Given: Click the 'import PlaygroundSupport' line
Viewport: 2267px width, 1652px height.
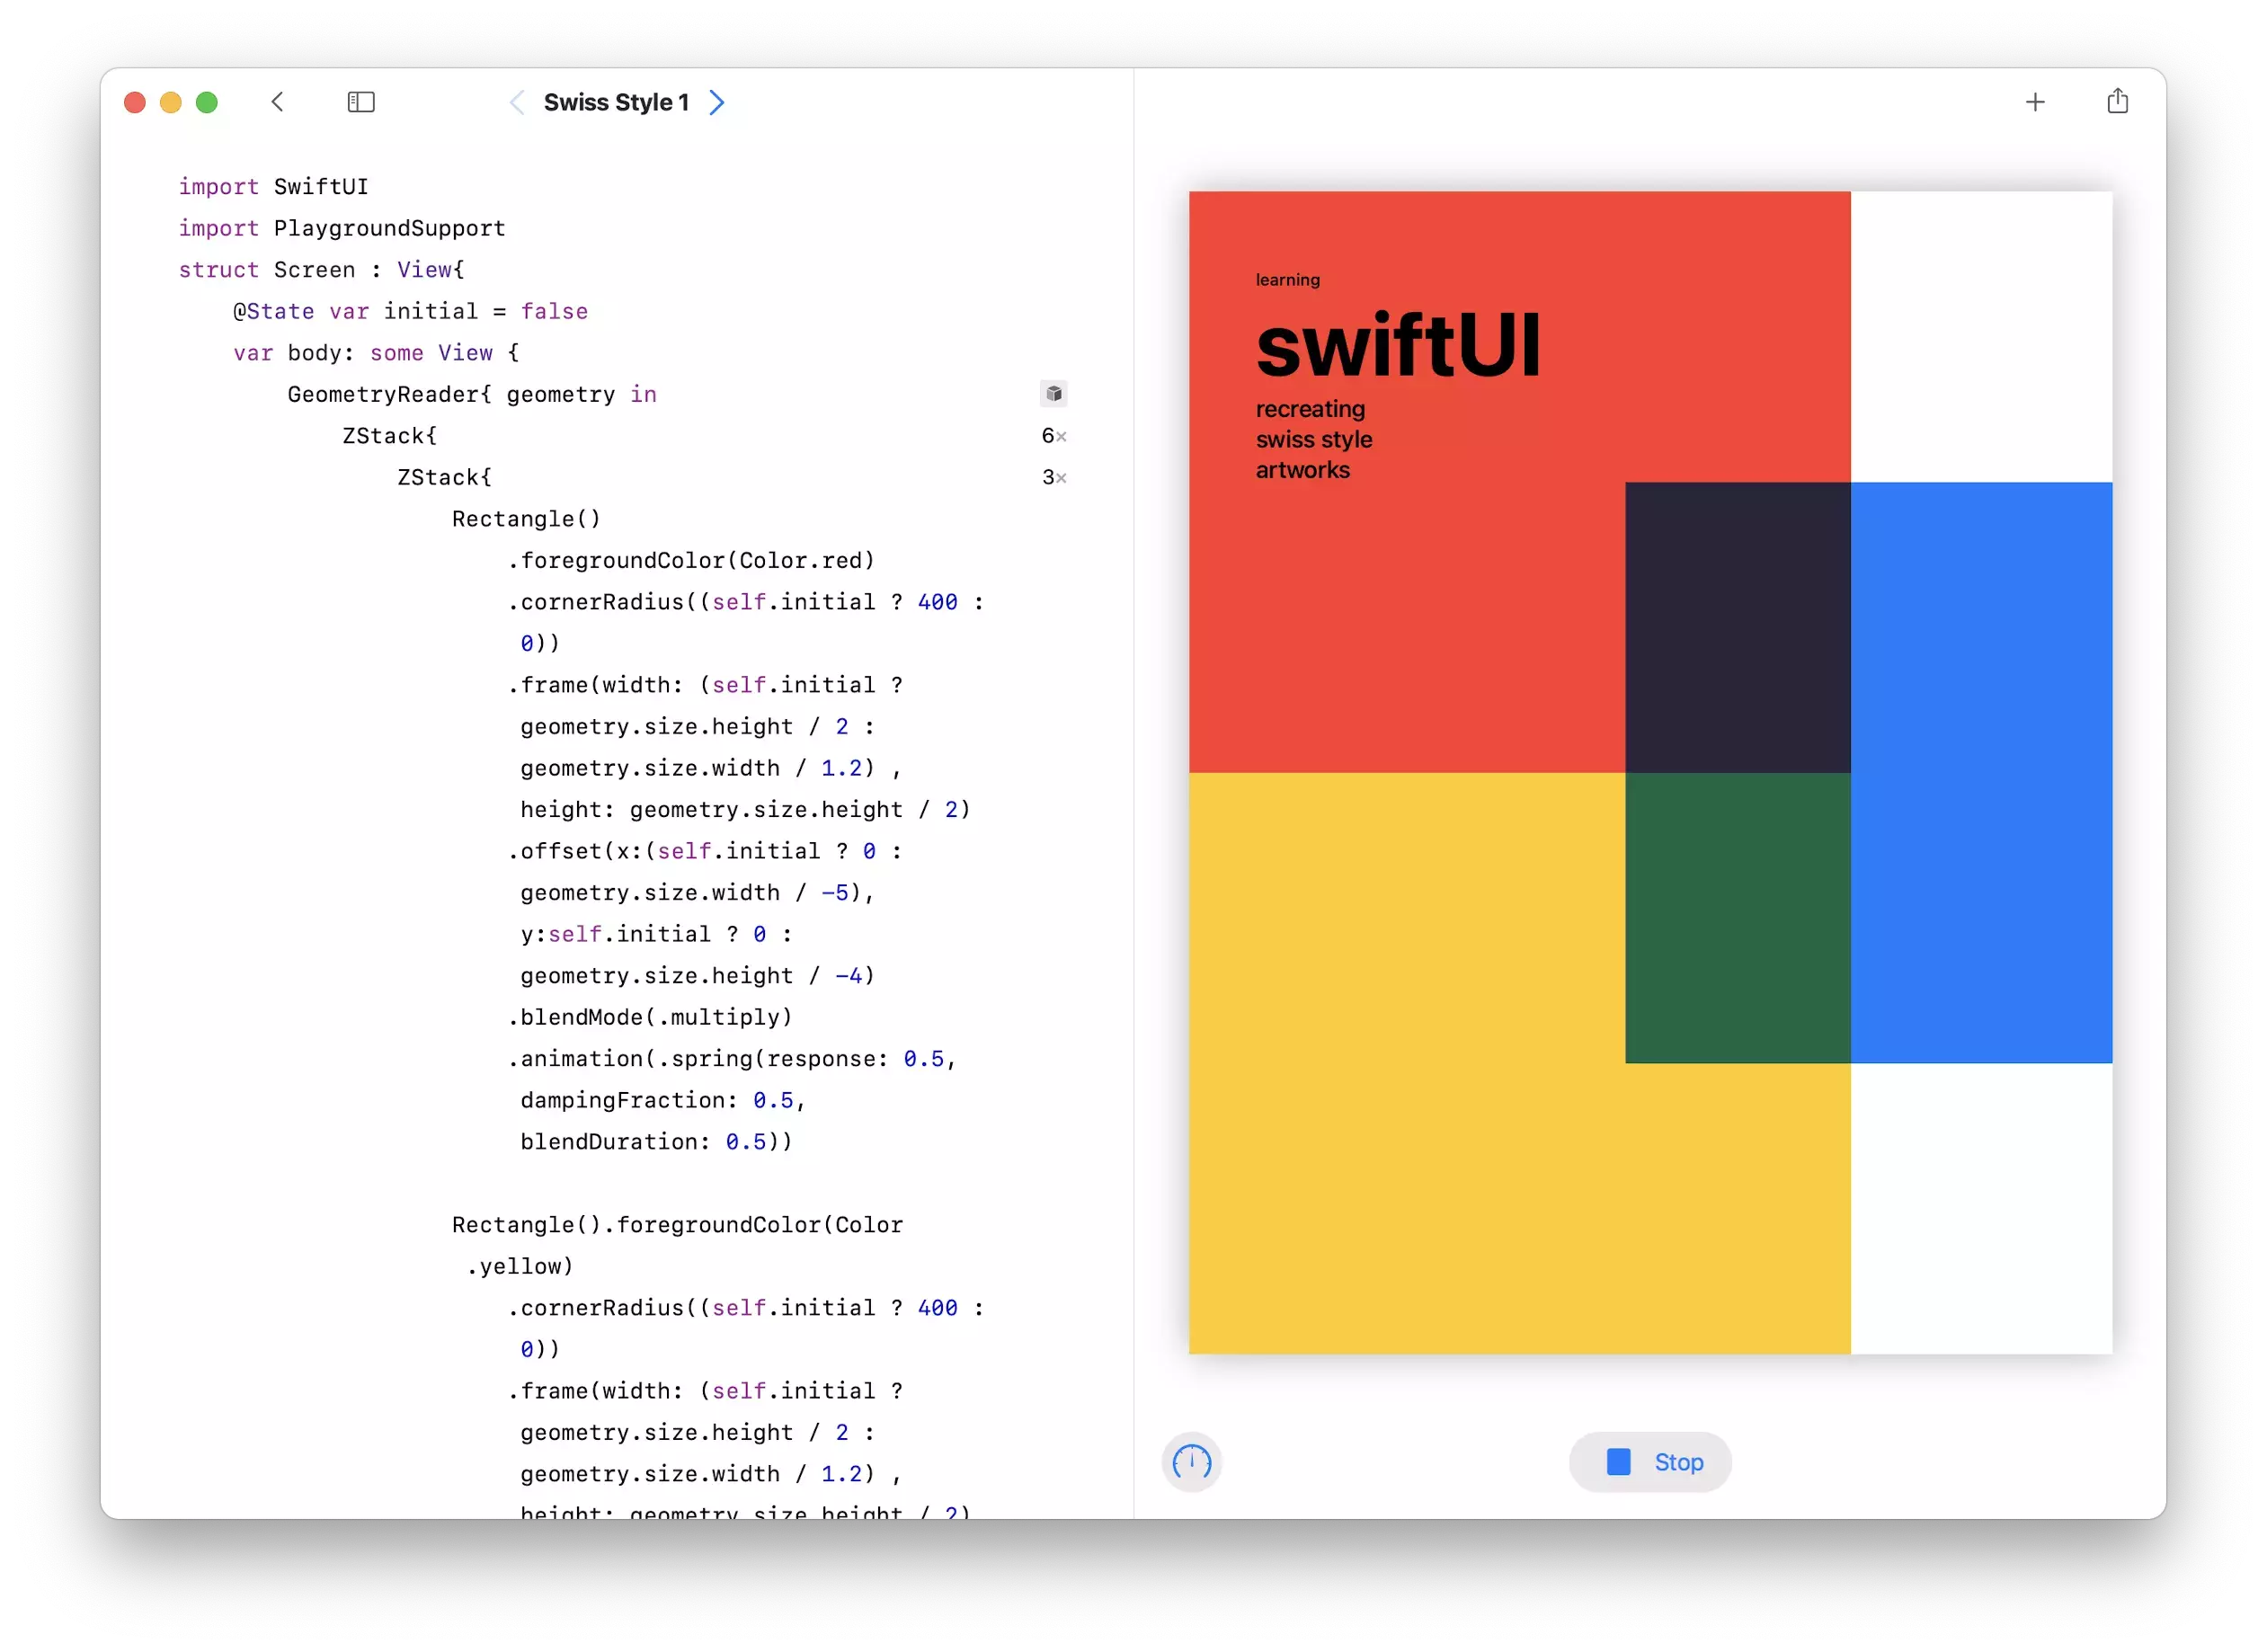Looking at the screenshot, I should [342, 229].
